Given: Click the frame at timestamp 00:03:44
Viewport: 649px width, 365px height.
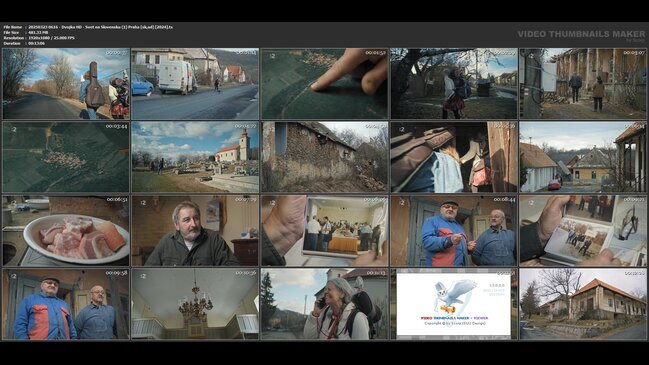Looking at the screenshot, I should tap(66, 157).
